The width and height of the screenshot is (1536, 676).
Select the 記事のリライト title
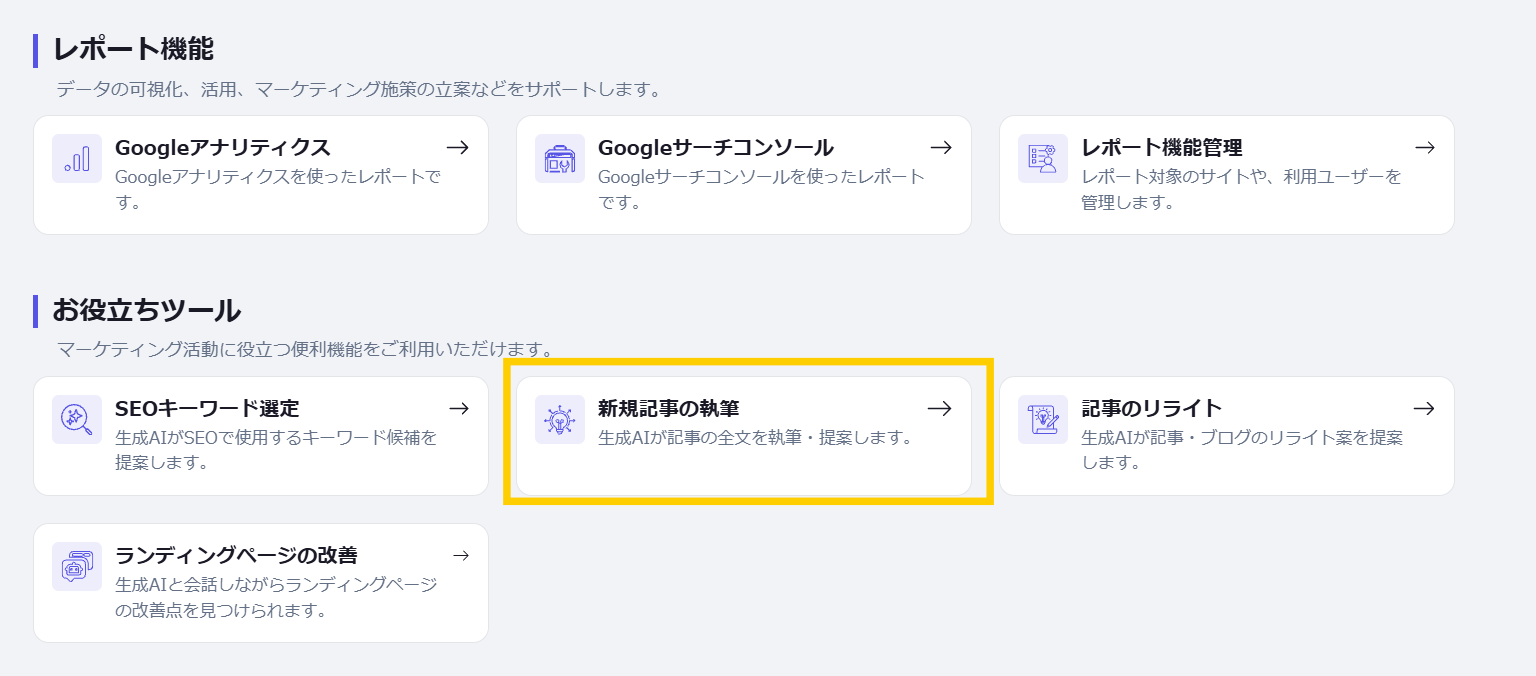(1151, 408)
